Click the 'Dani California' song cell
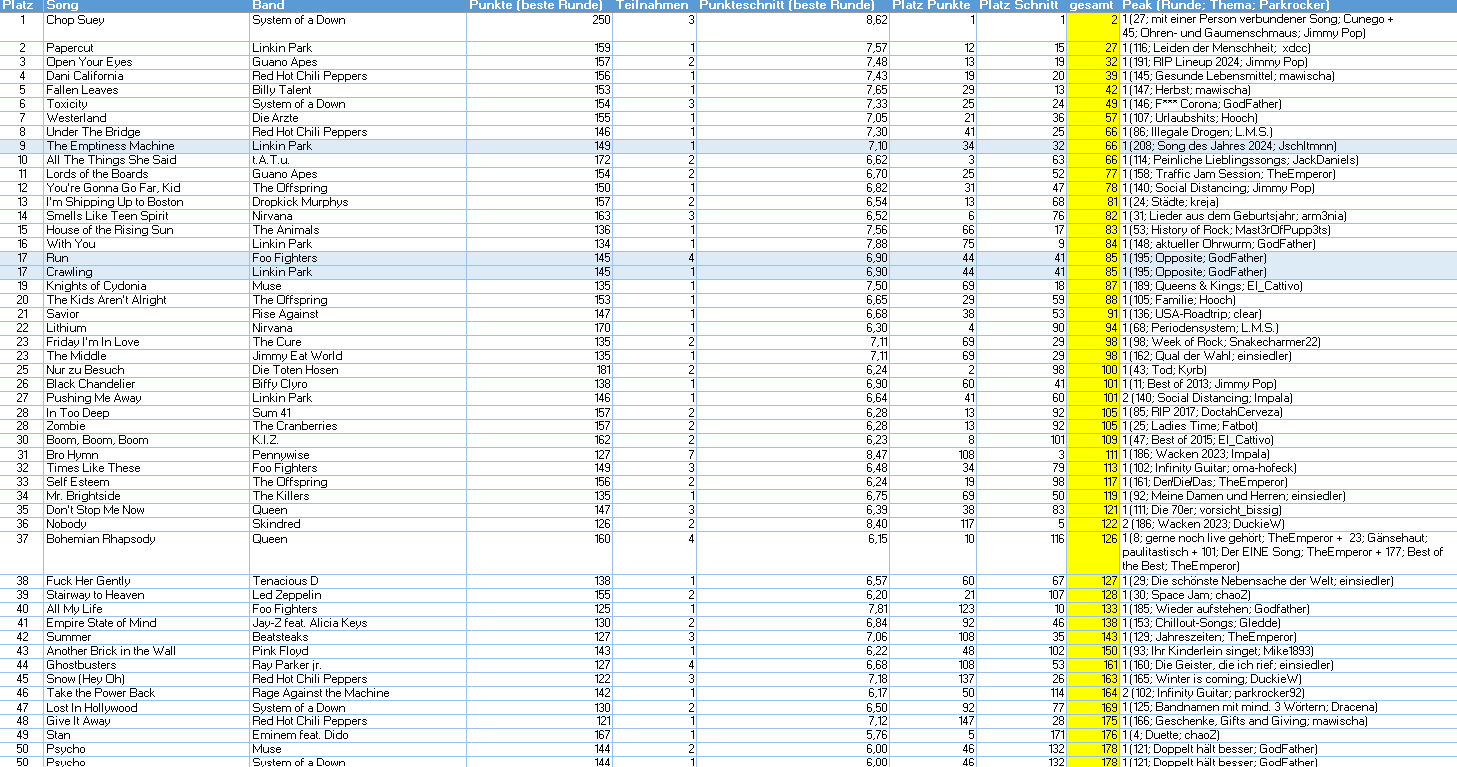This screenshot has width=1457, height=767. pos(146,76)
